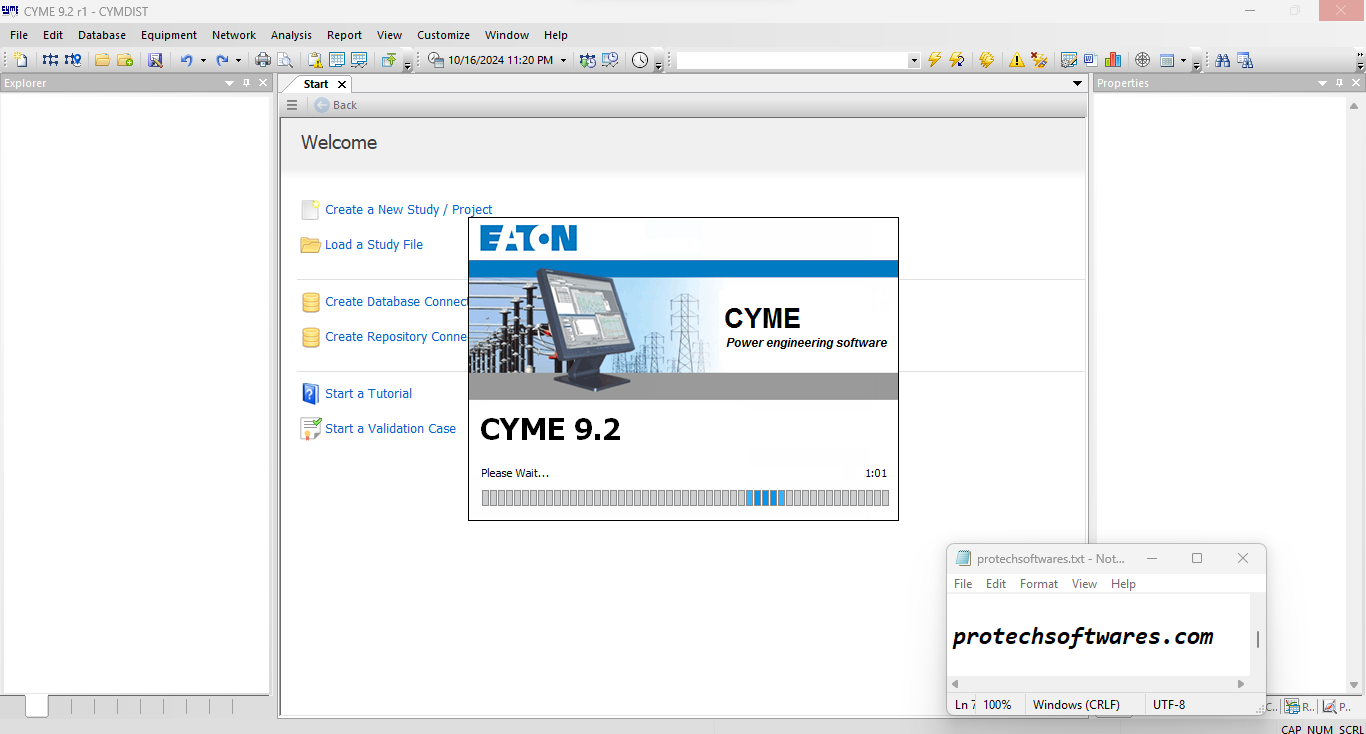Viewport: 1366px width, 734px height.
Task: Click Create Database Connection link
Action: coord(397,302)
